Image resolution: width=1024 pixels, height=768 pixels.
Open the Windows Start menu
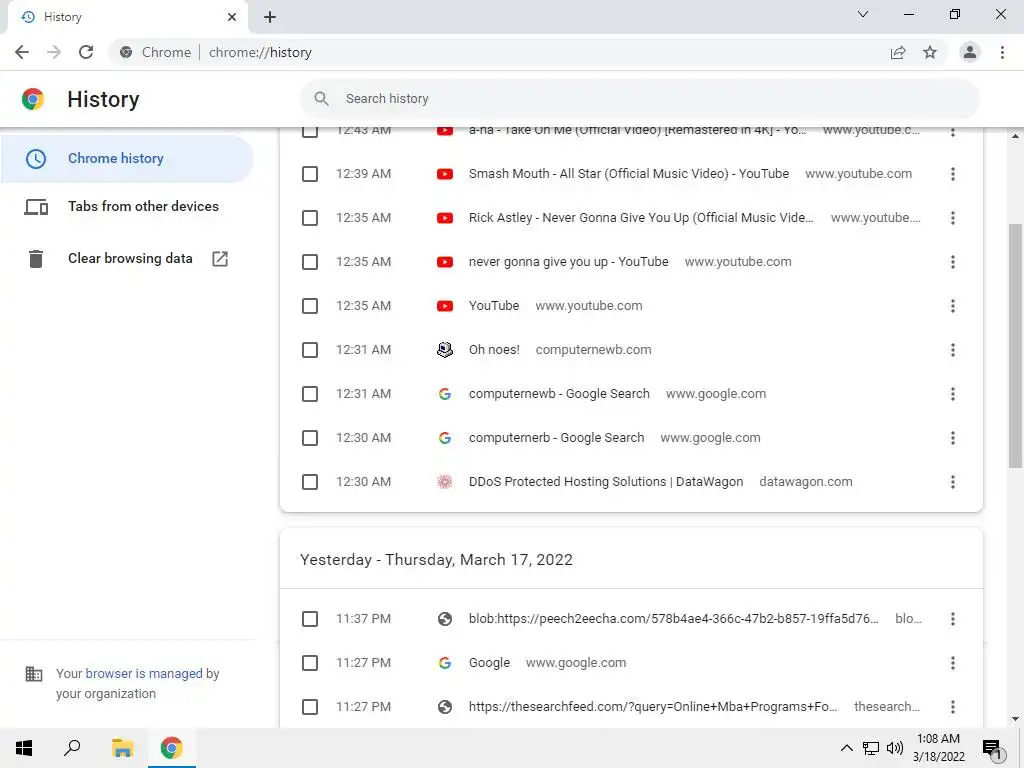click(x=24, y=748)
